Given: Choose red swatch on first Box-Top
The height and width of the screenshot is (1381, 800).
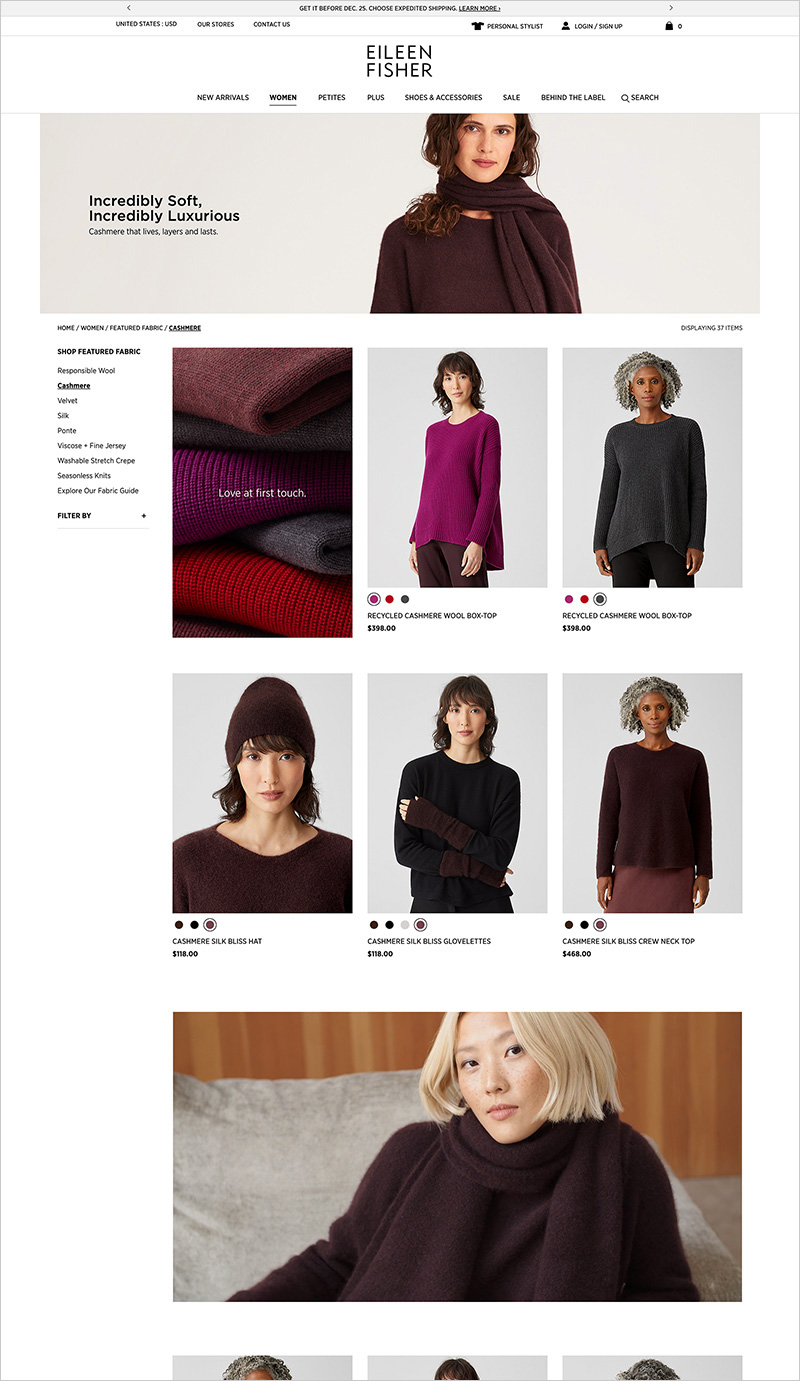Looking at the screenshot, I should 389,599.
